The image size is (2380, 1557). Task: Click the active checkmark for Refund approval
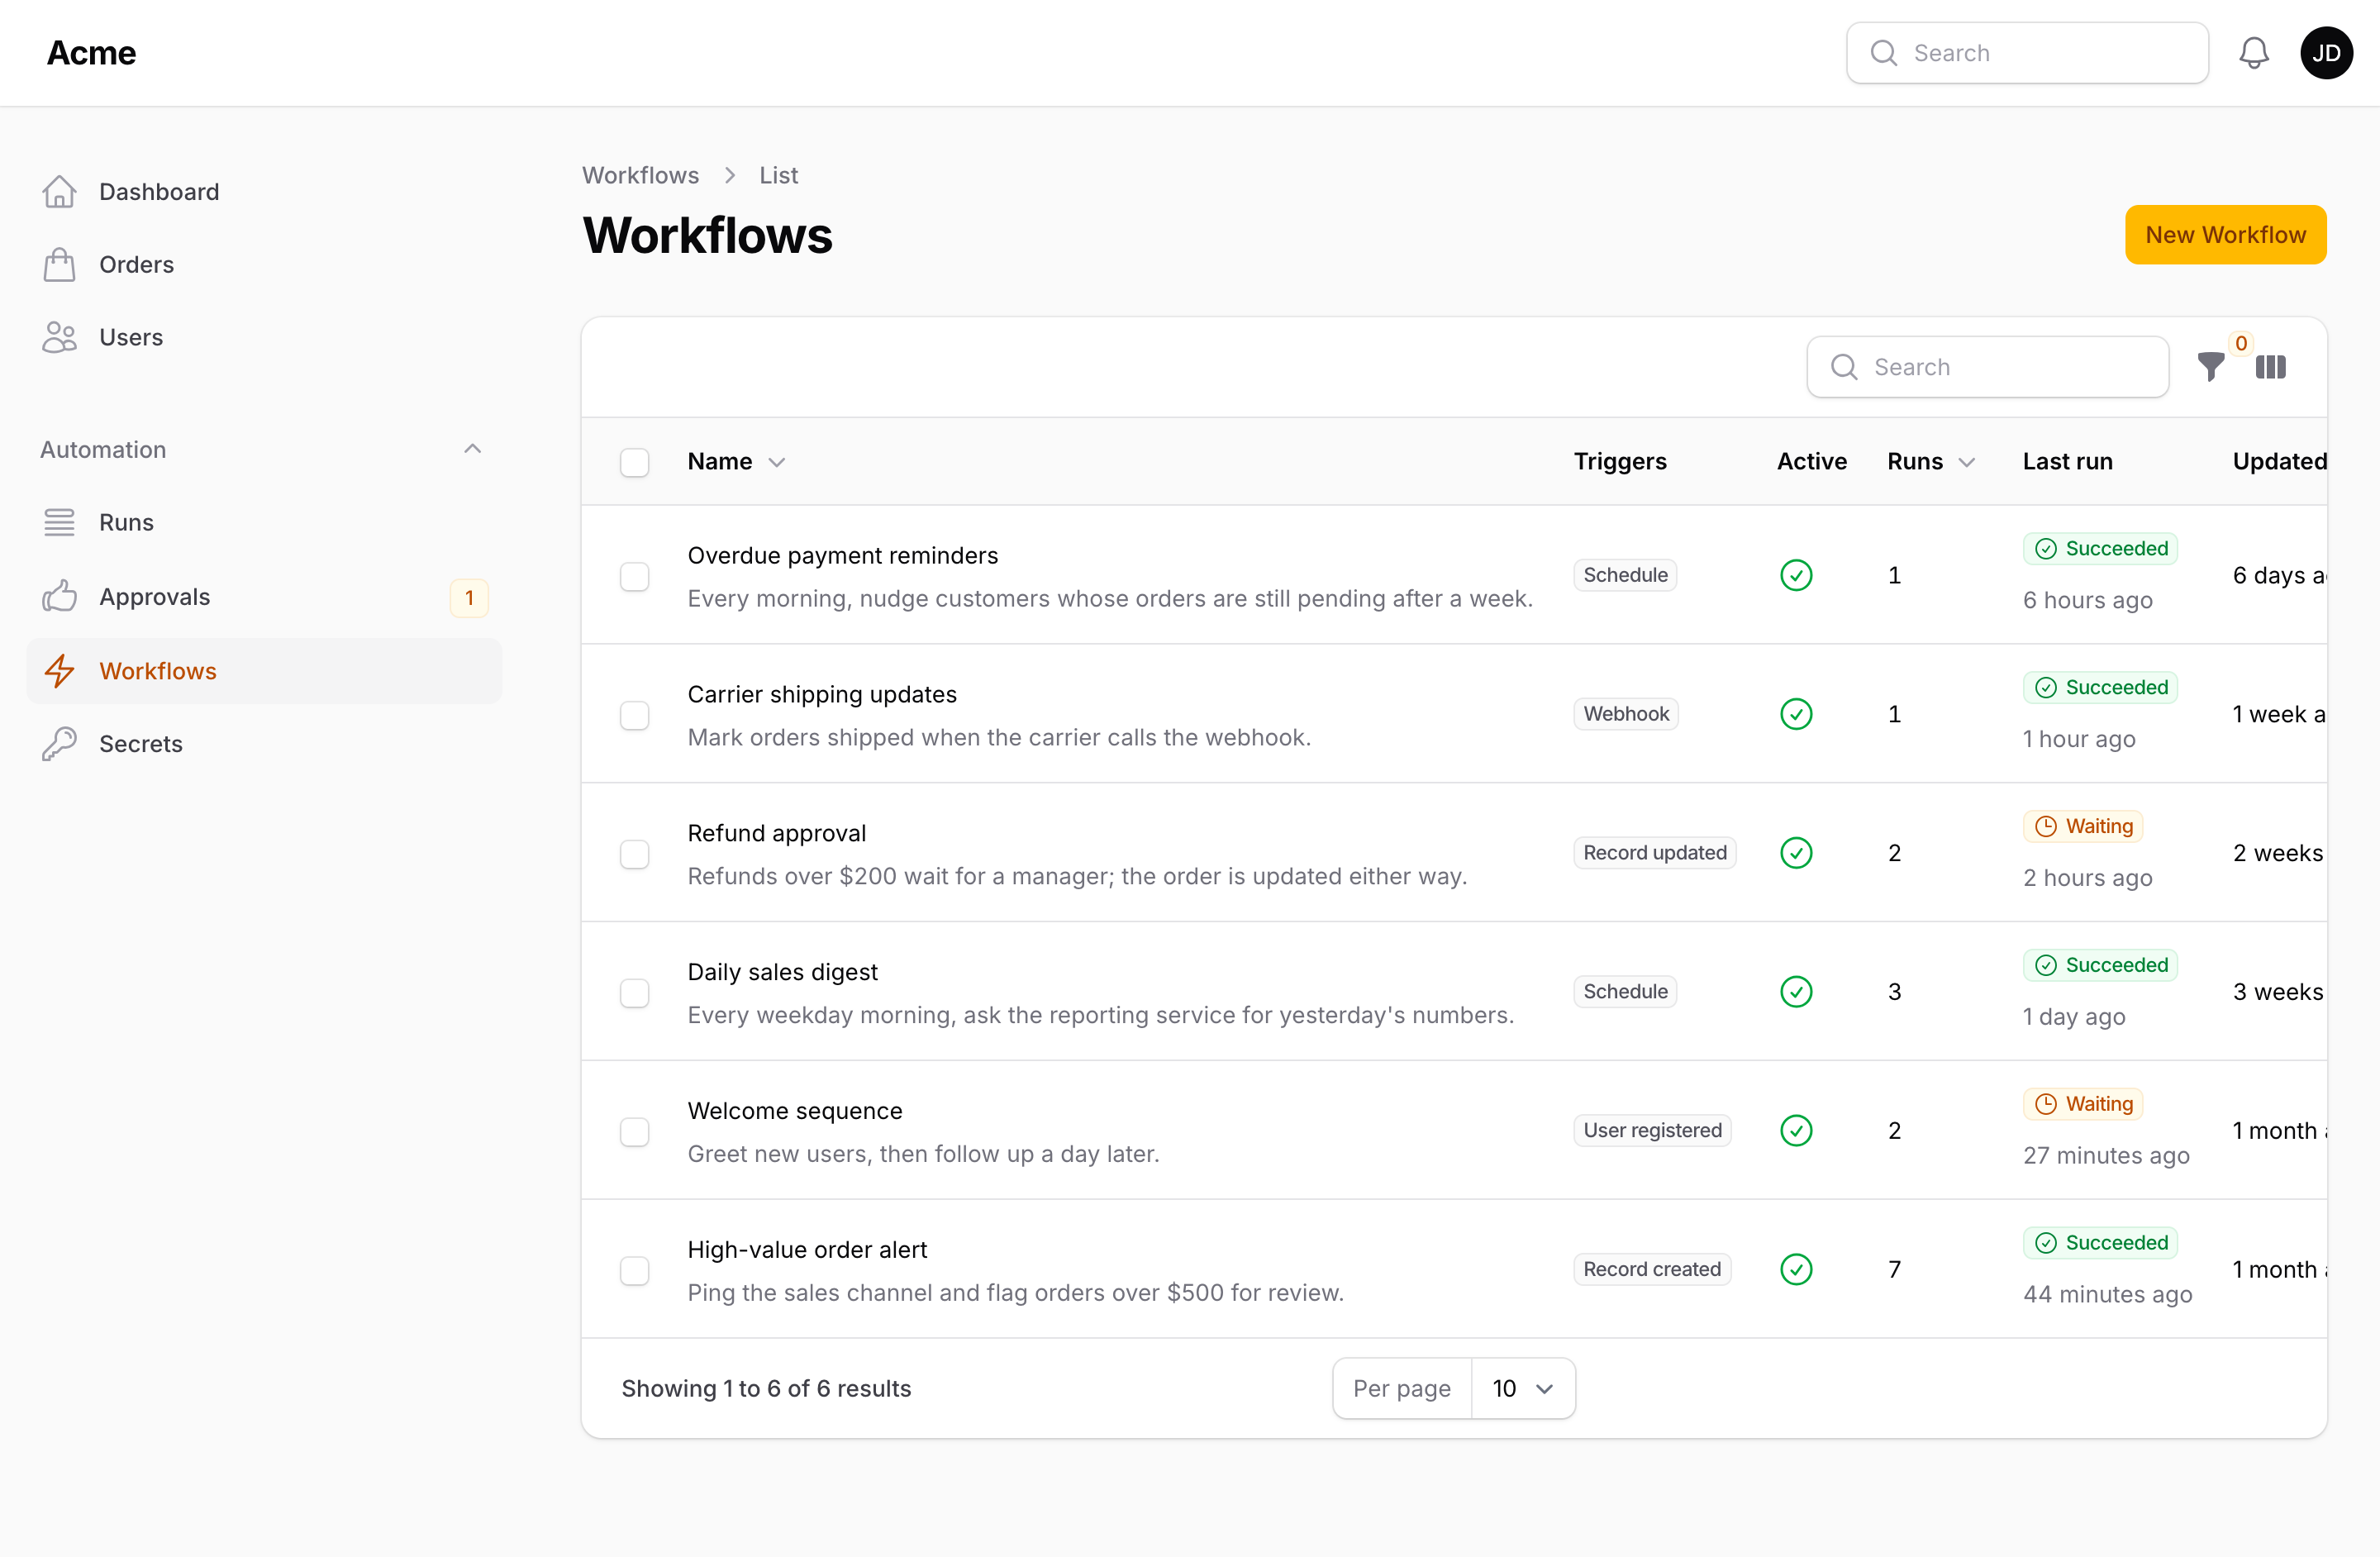coord(1796,853)
